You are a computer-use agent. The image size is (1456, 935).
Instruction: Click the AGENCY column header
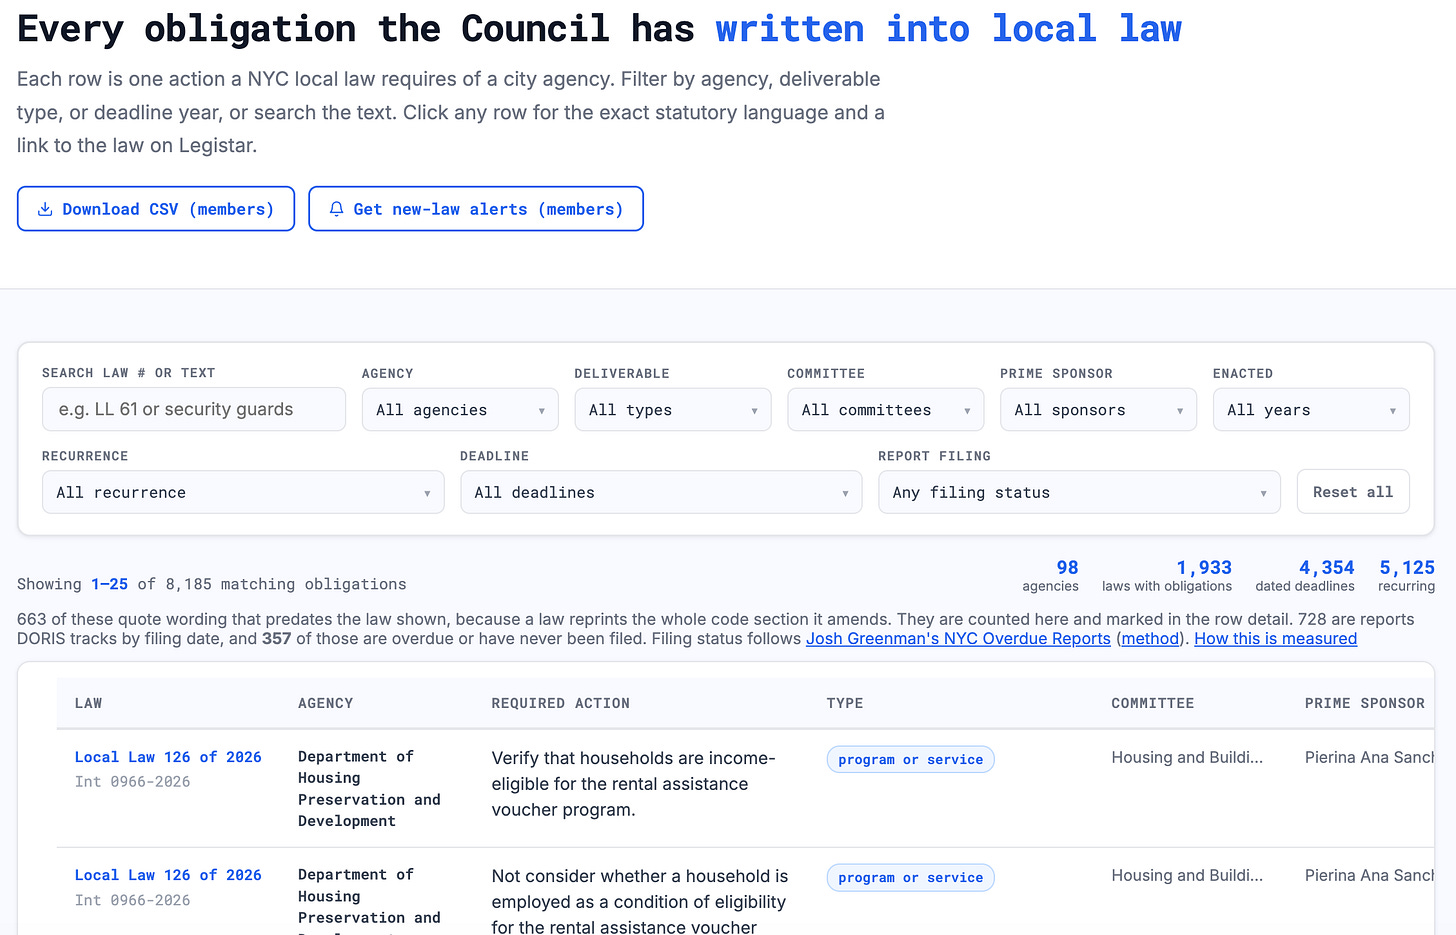[x=325, y=703]
